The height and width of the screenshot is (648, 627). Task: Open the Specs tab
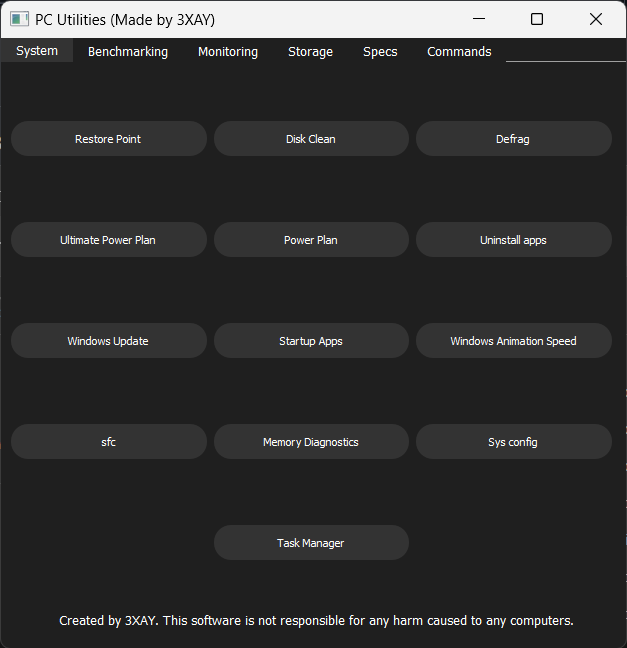[x=380, y=52]
